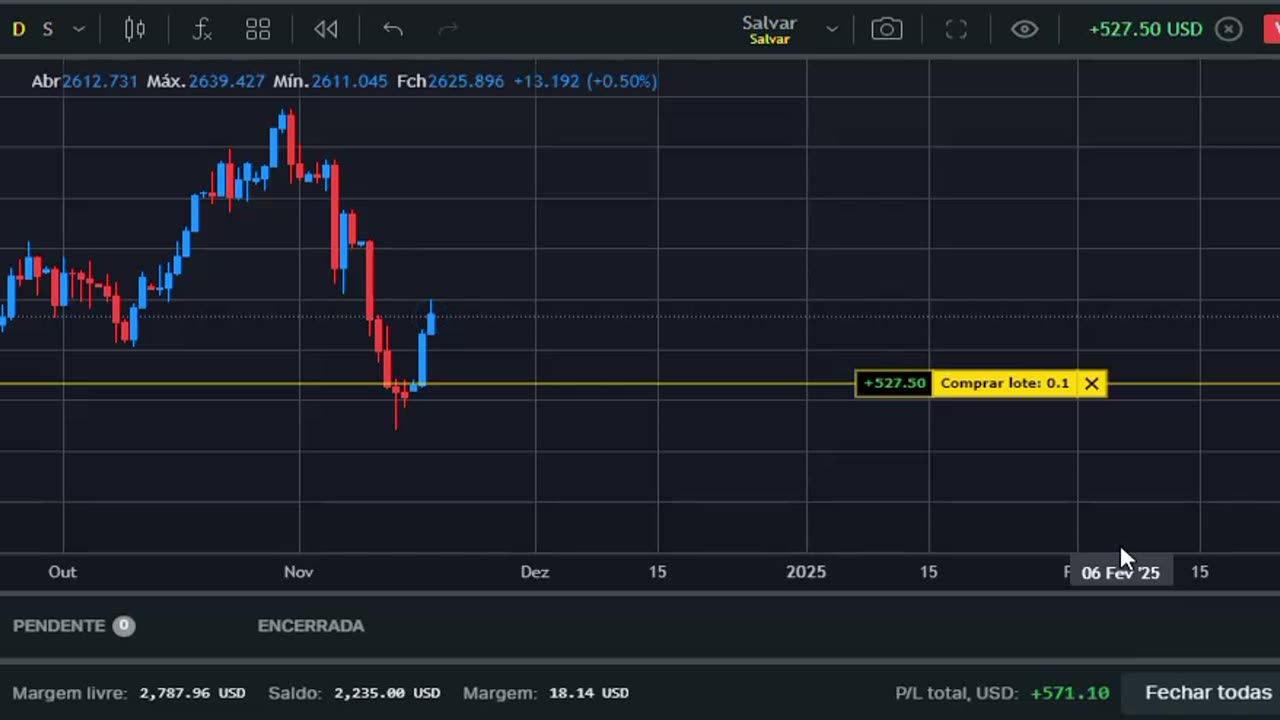Click the Fechar todas button
Screen dimensions: 1280x720
tap(1208, 692)
